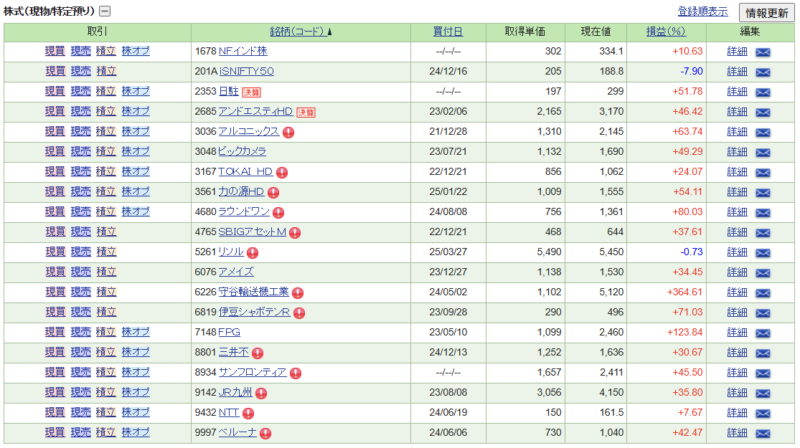Click 現売 in the iSNIFTY50 row

pos(81,71)
